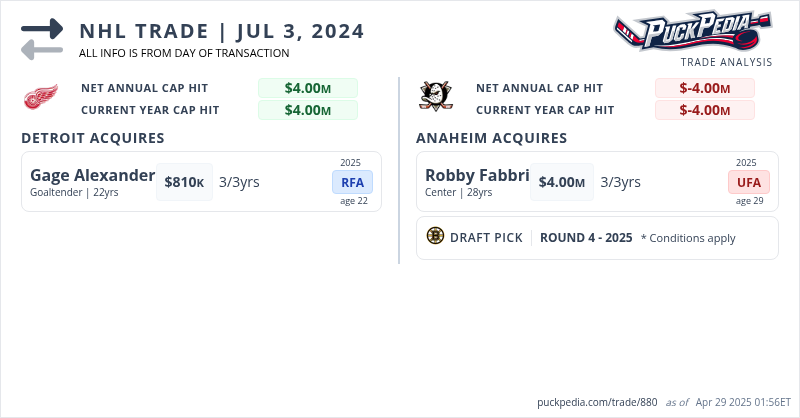Click the PuckPedia logo
This screenshot has height=418, width=800.
pos(693,30)
